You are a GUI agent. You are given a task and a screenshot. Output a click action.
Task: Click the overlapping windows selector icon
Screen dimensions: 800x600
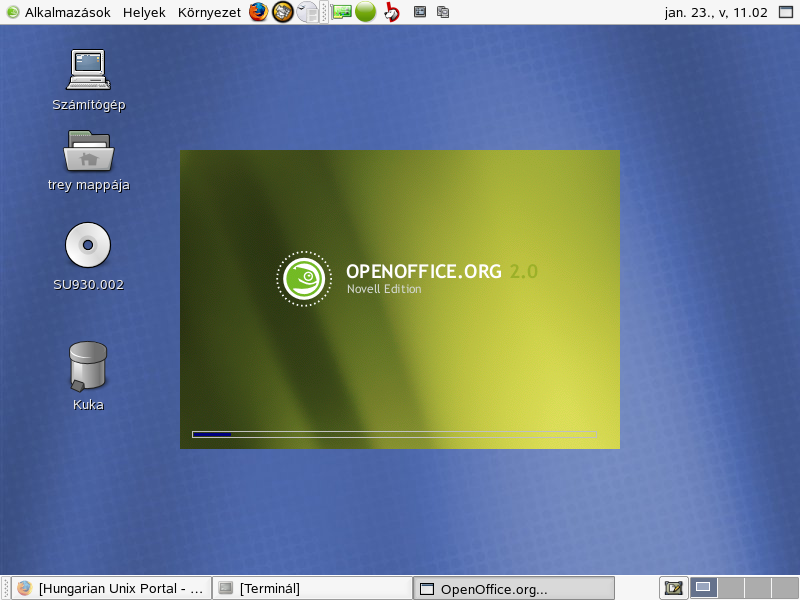[443, 12]
